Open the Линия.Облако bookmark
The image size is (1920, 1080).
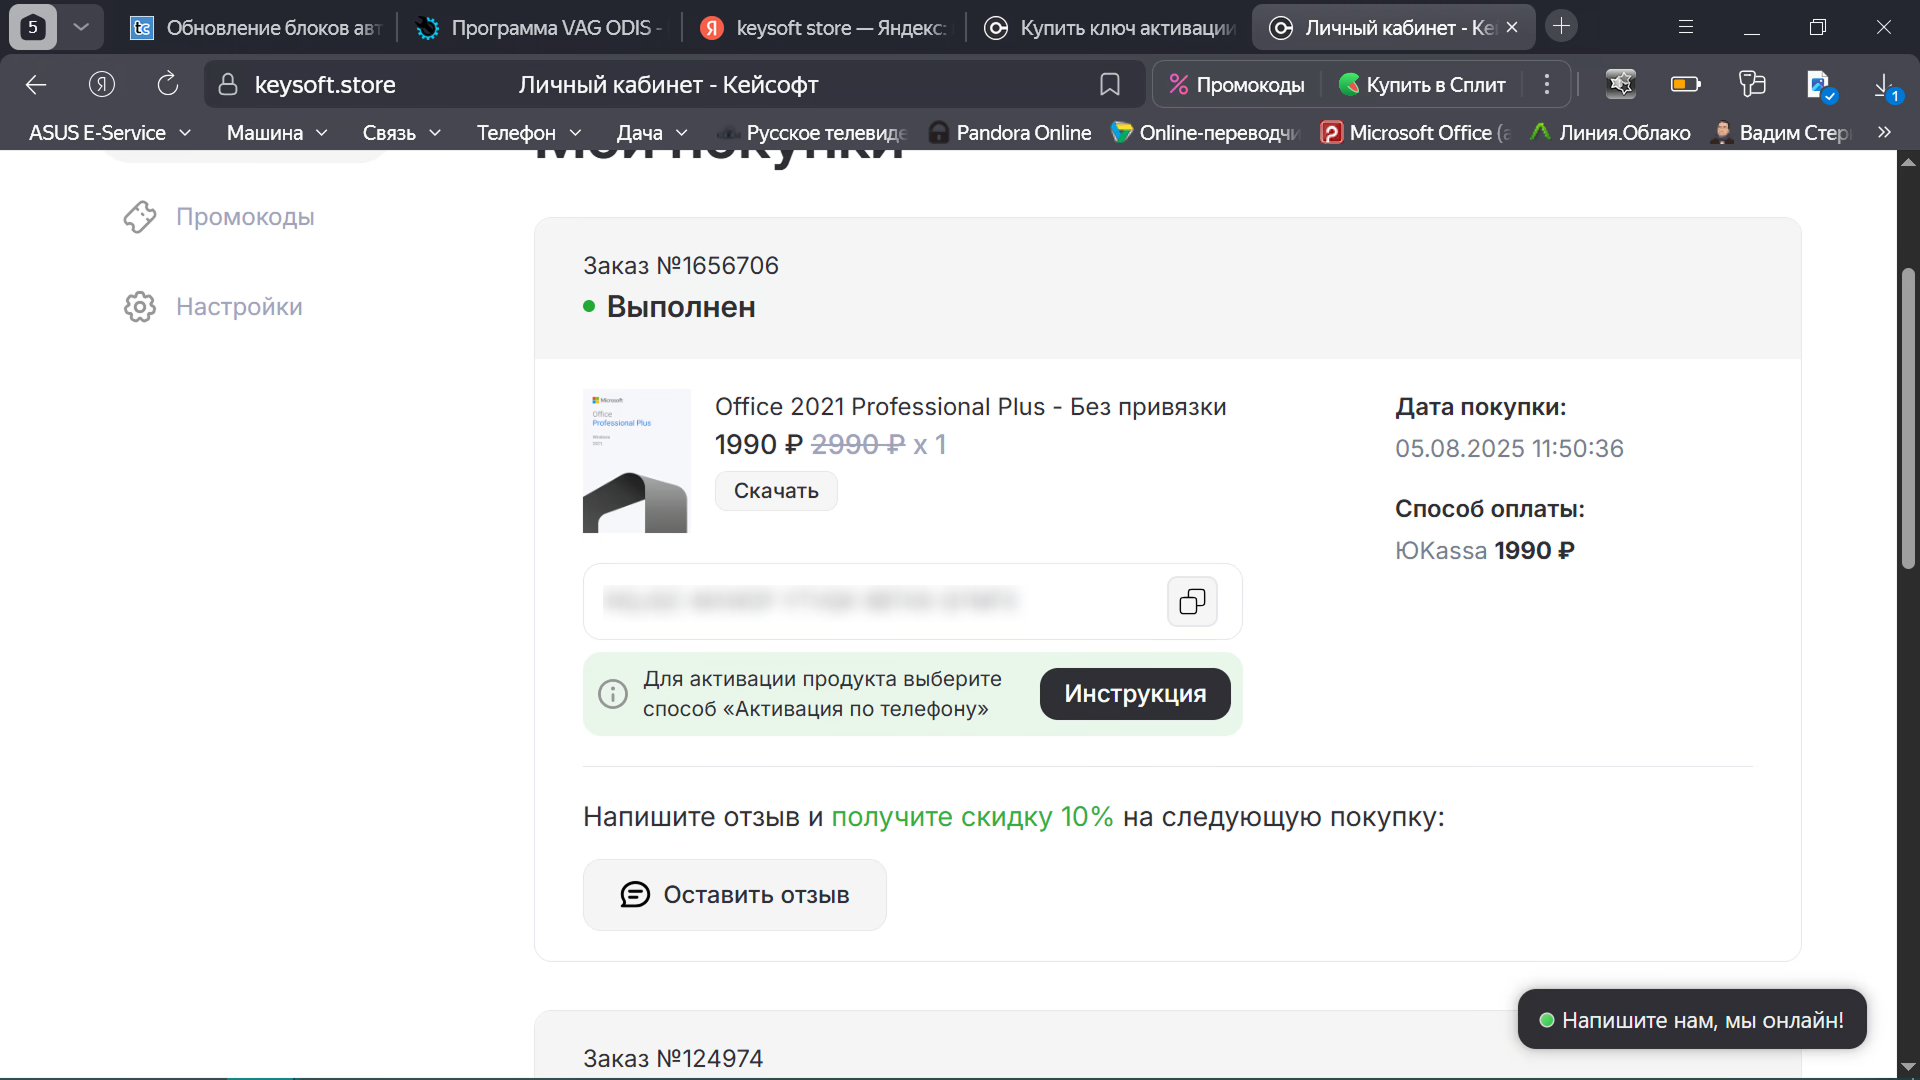coord(1611,133)
